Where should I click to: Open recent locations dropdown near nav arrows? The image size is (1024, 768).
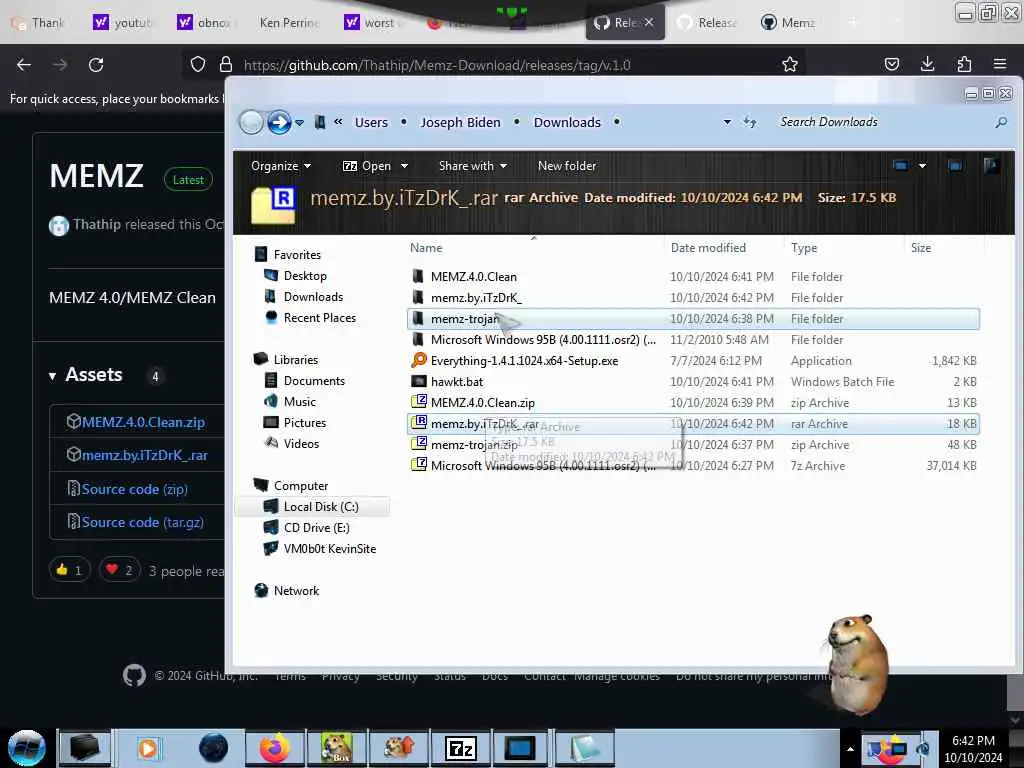pos(299,123)
